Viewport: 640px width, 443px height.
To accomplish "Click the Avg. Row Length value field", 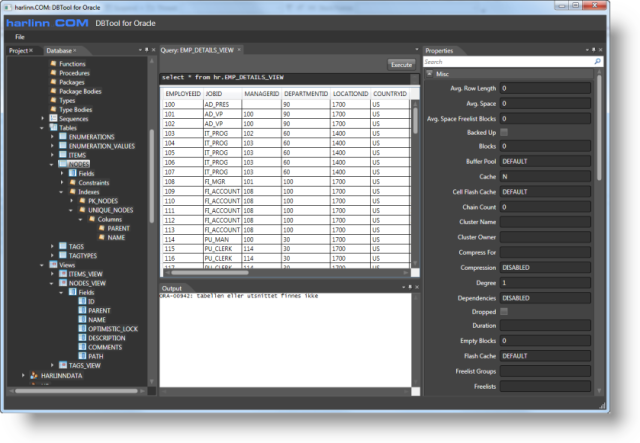I will pos(545,88).
